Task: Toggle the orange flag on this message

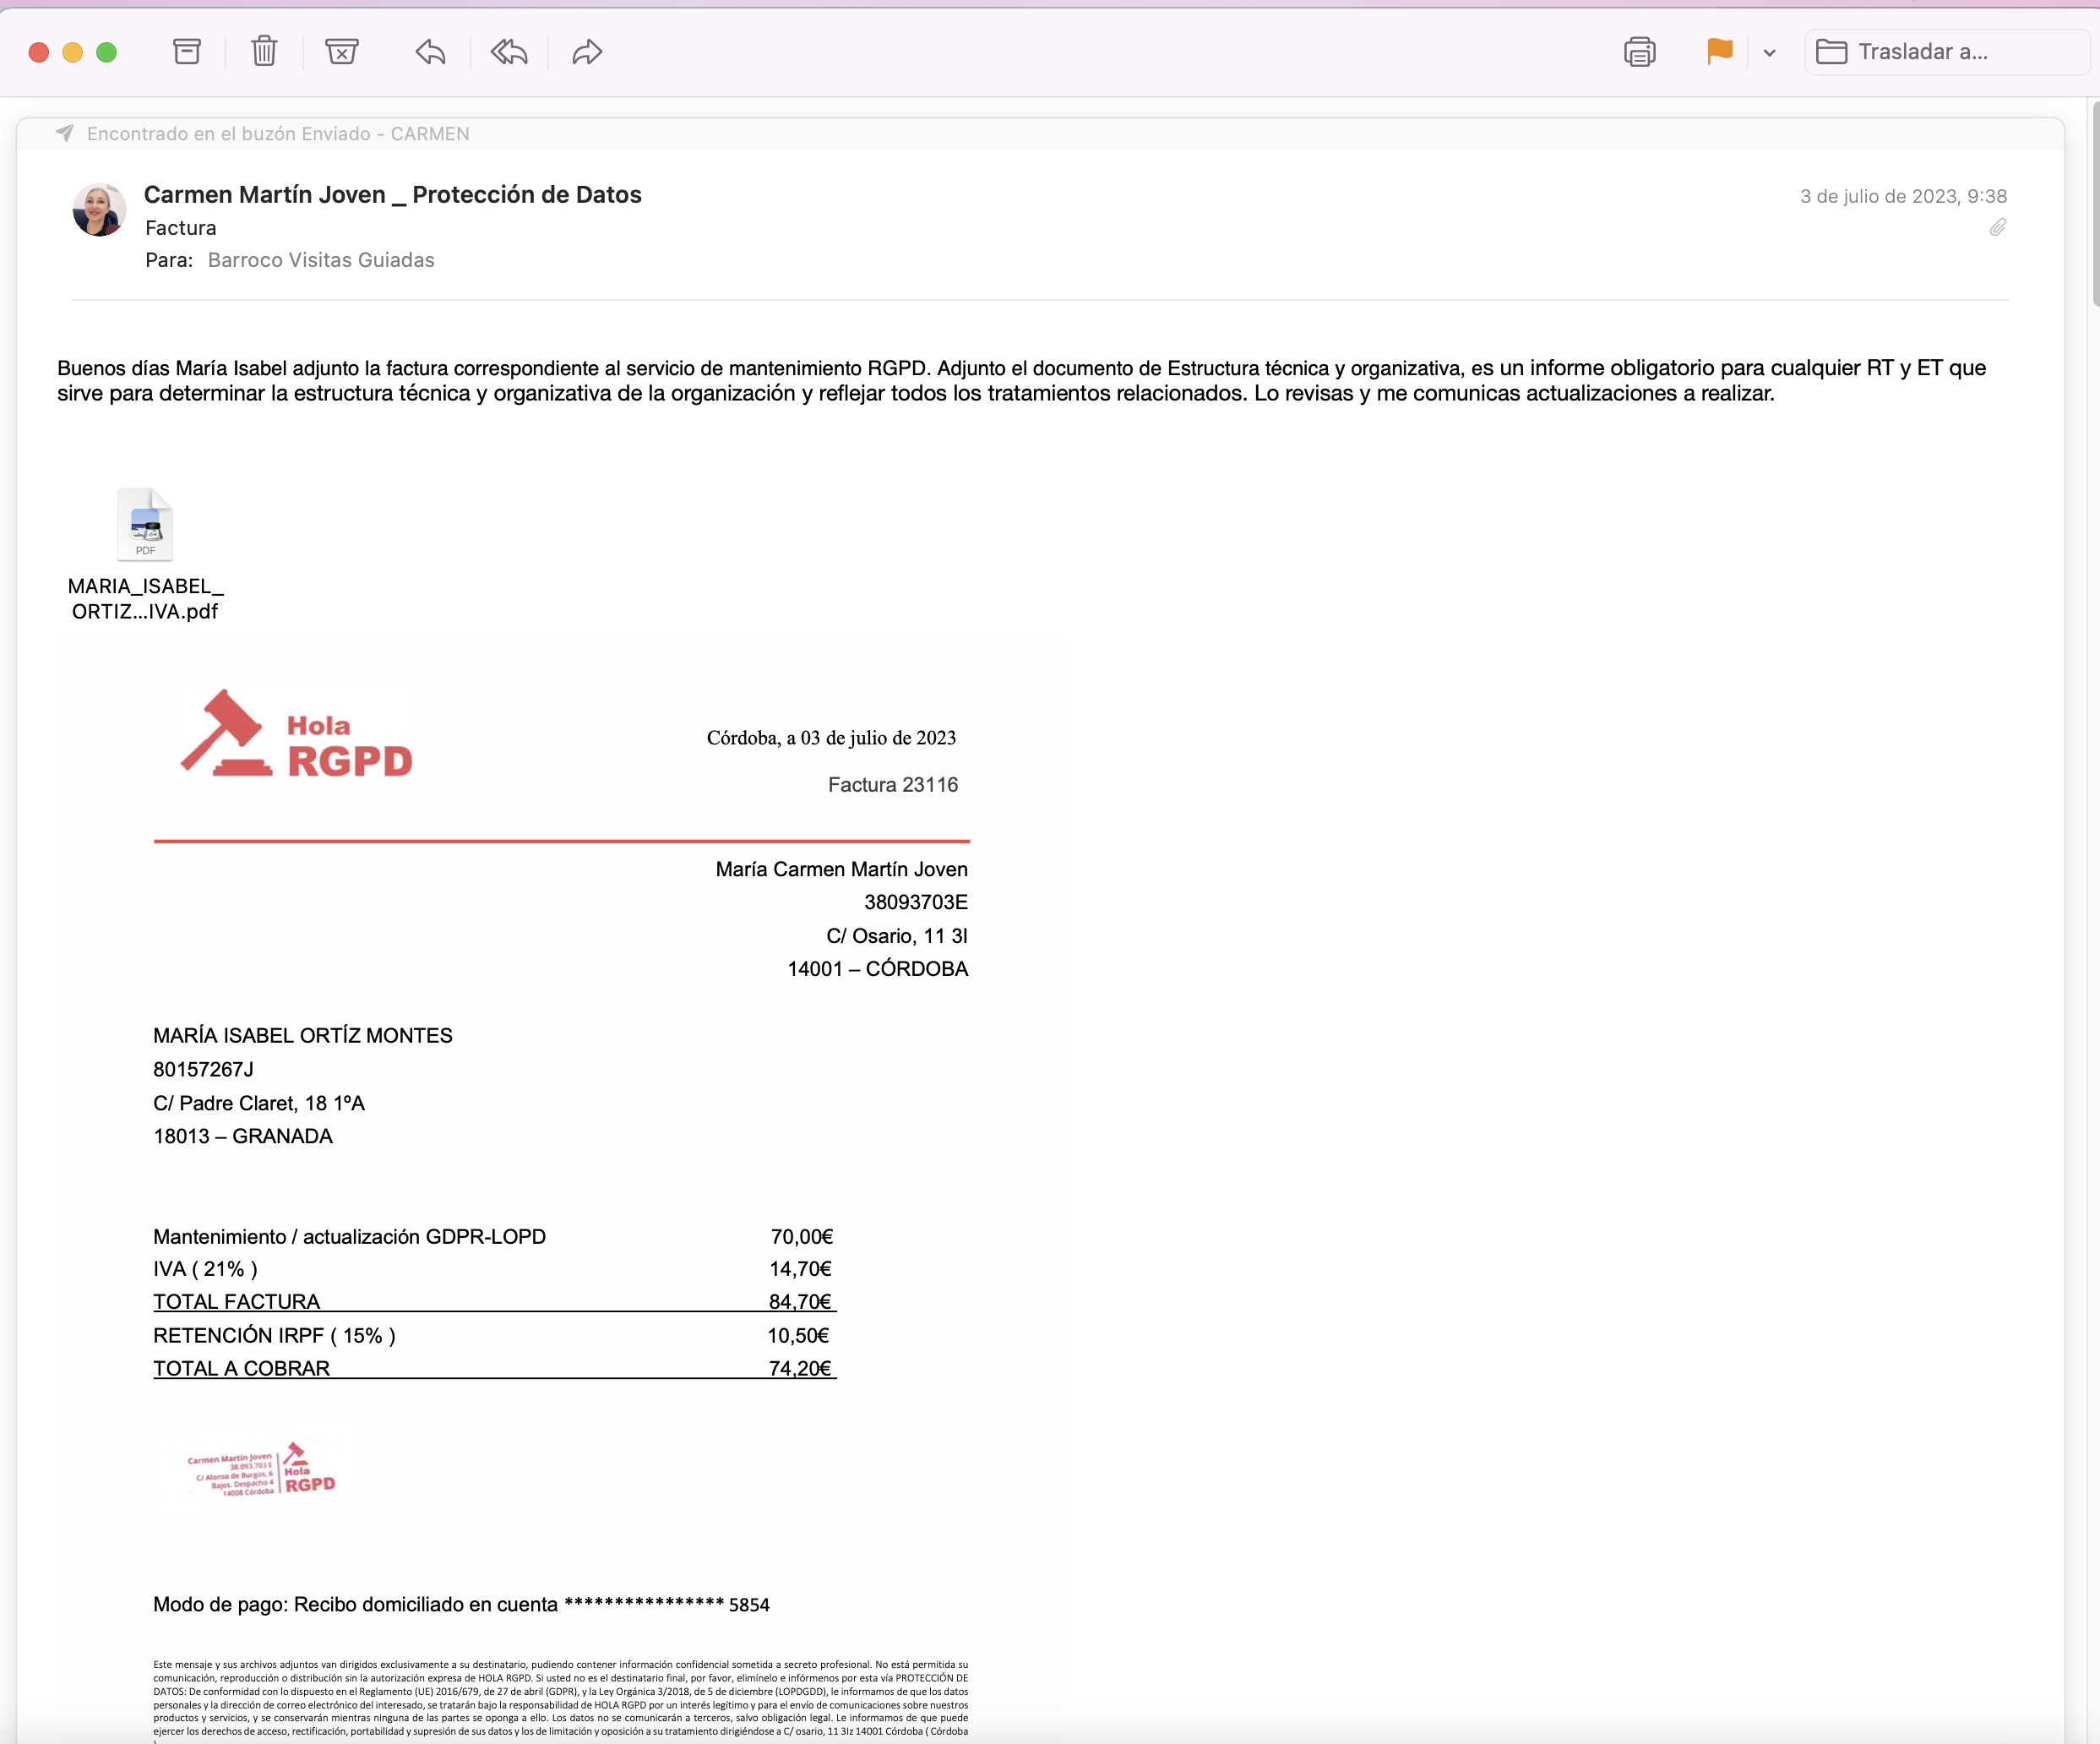Action: coord(1719,52)
